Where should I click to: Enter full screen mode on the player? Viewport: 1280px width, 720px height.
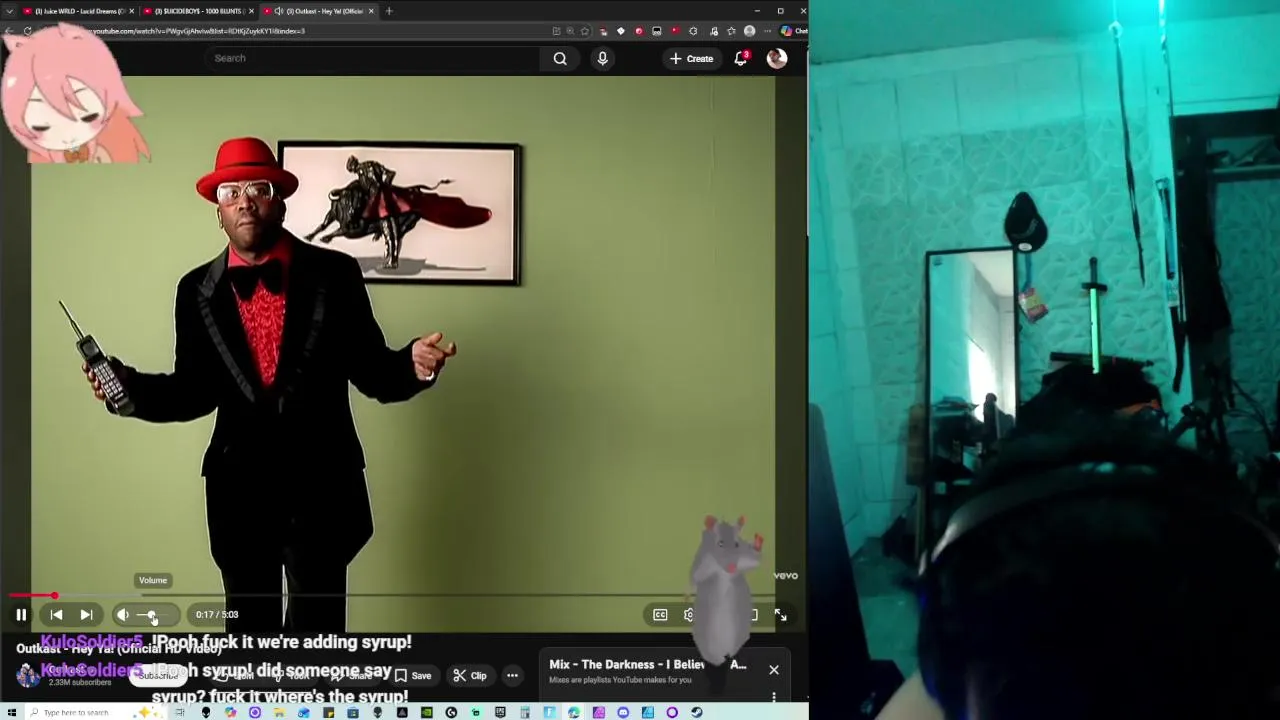pos(781,615)
